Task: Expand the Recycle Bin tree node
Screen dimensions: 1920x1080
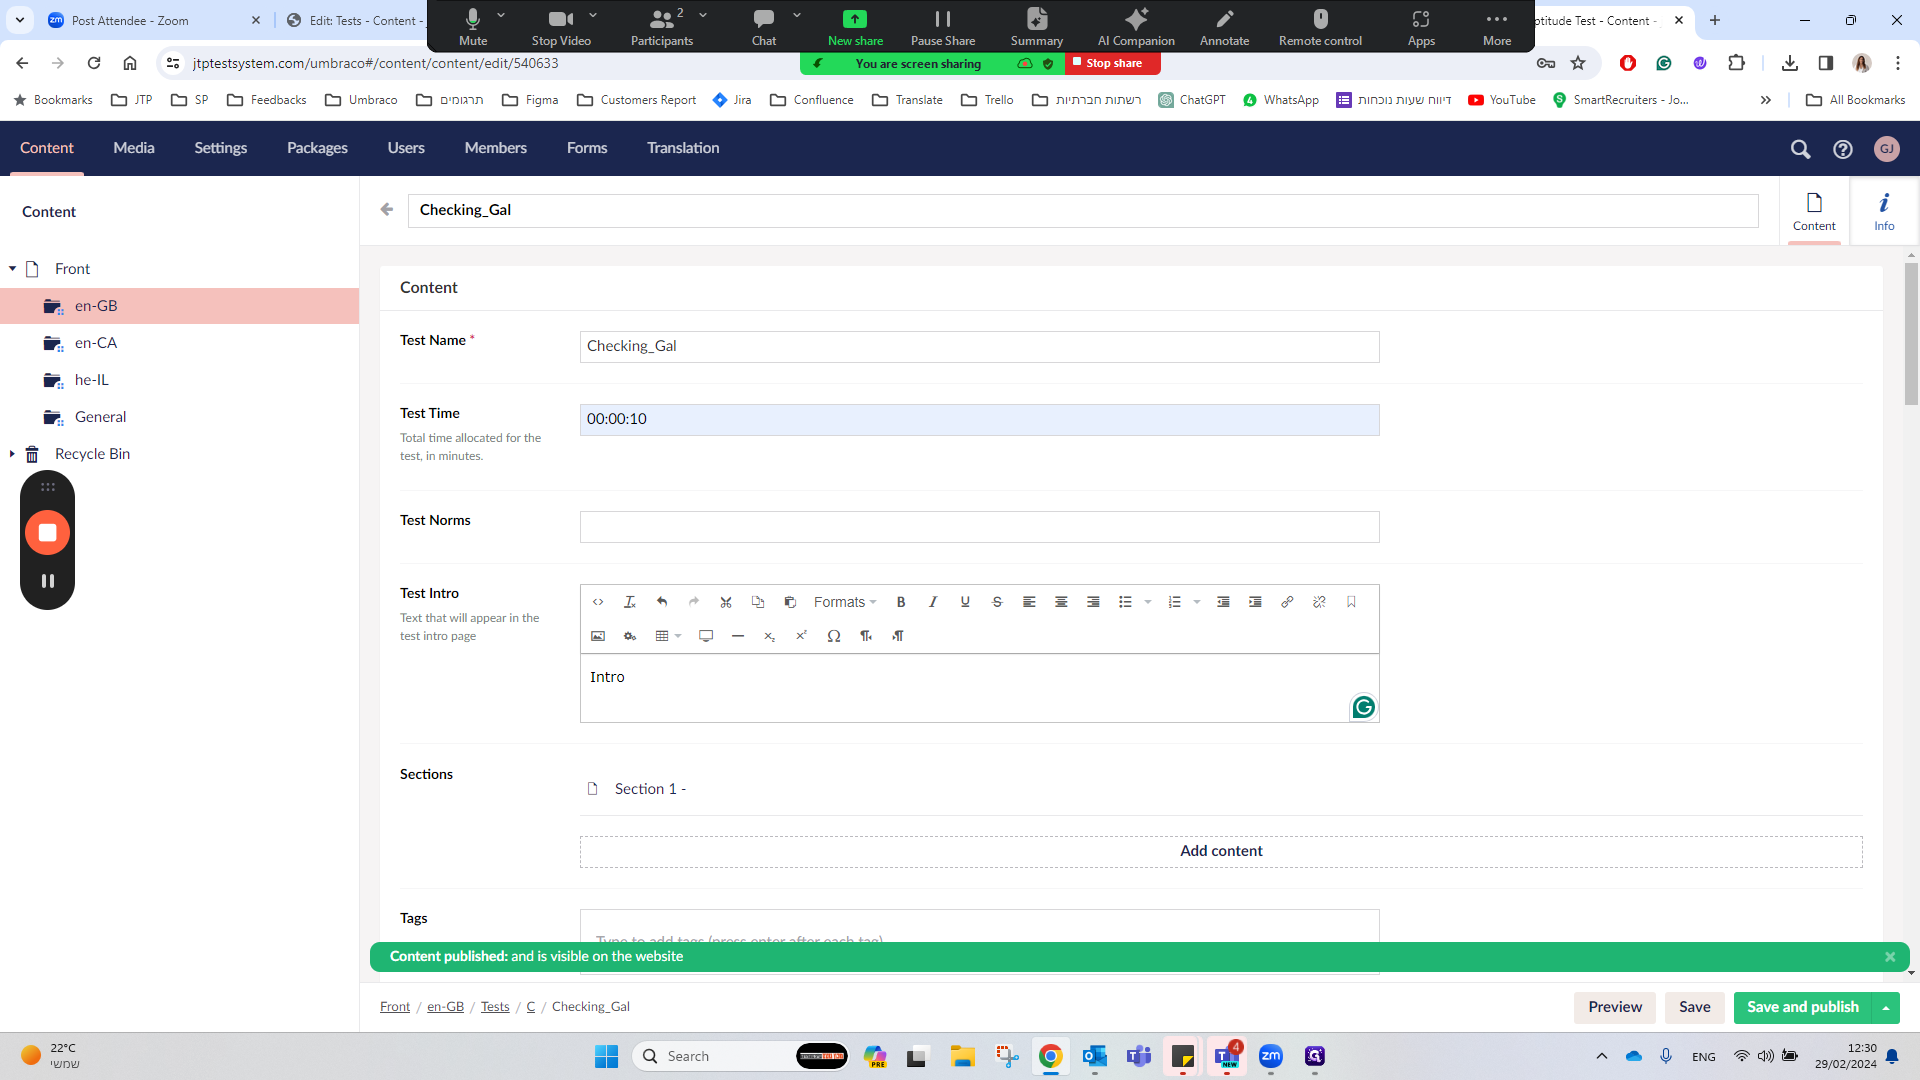Action: pyautogui.click(x=12, y=454)
